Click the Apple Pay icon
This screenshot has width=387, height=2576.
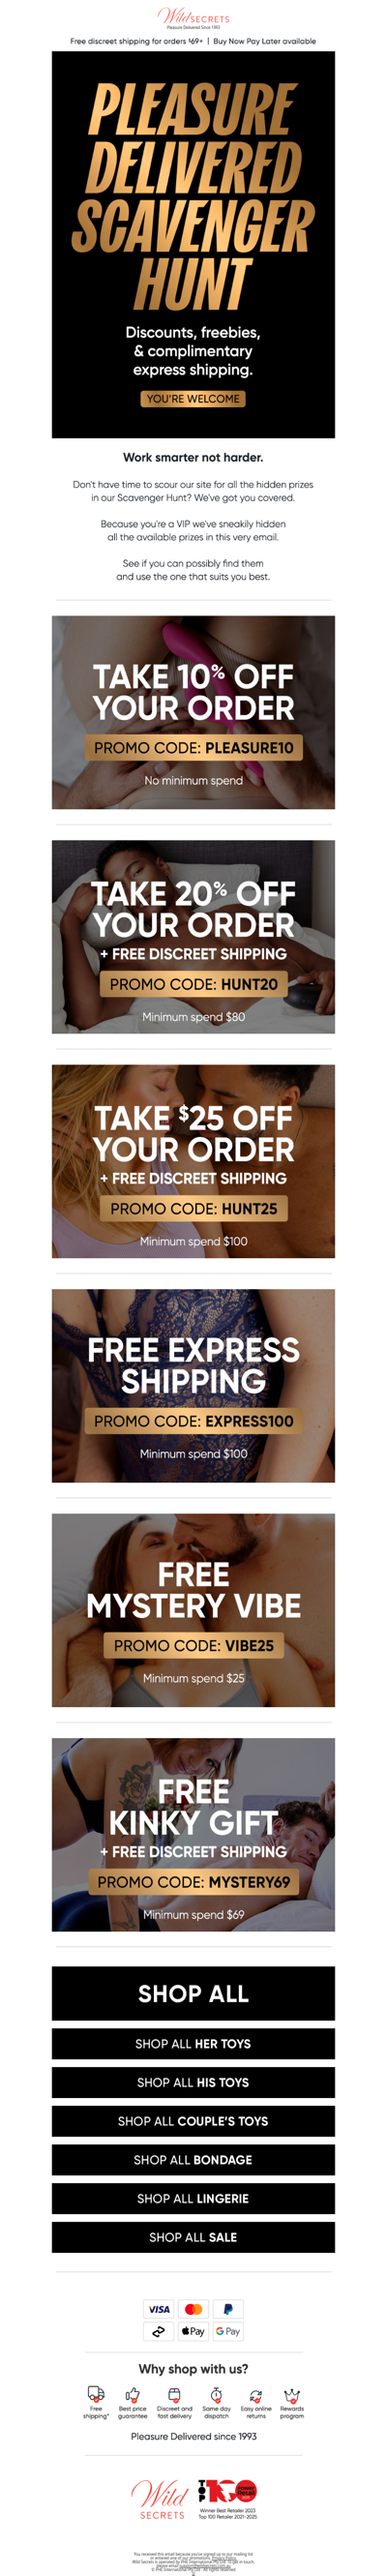point(193,2331)
